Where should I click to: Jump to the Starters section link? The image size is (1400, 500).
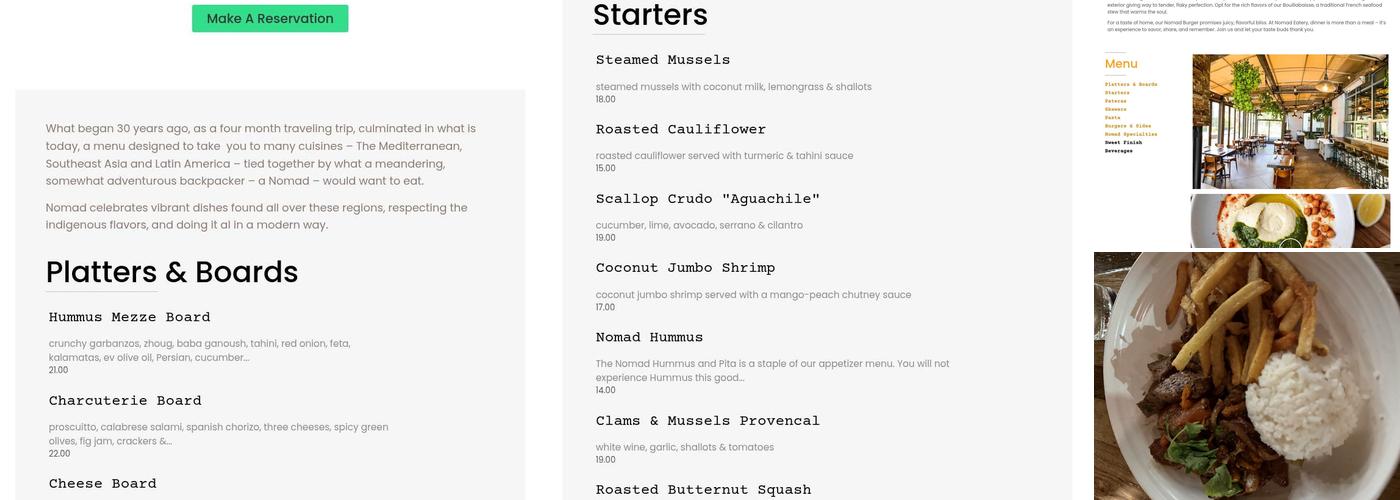coord(1119,93)
